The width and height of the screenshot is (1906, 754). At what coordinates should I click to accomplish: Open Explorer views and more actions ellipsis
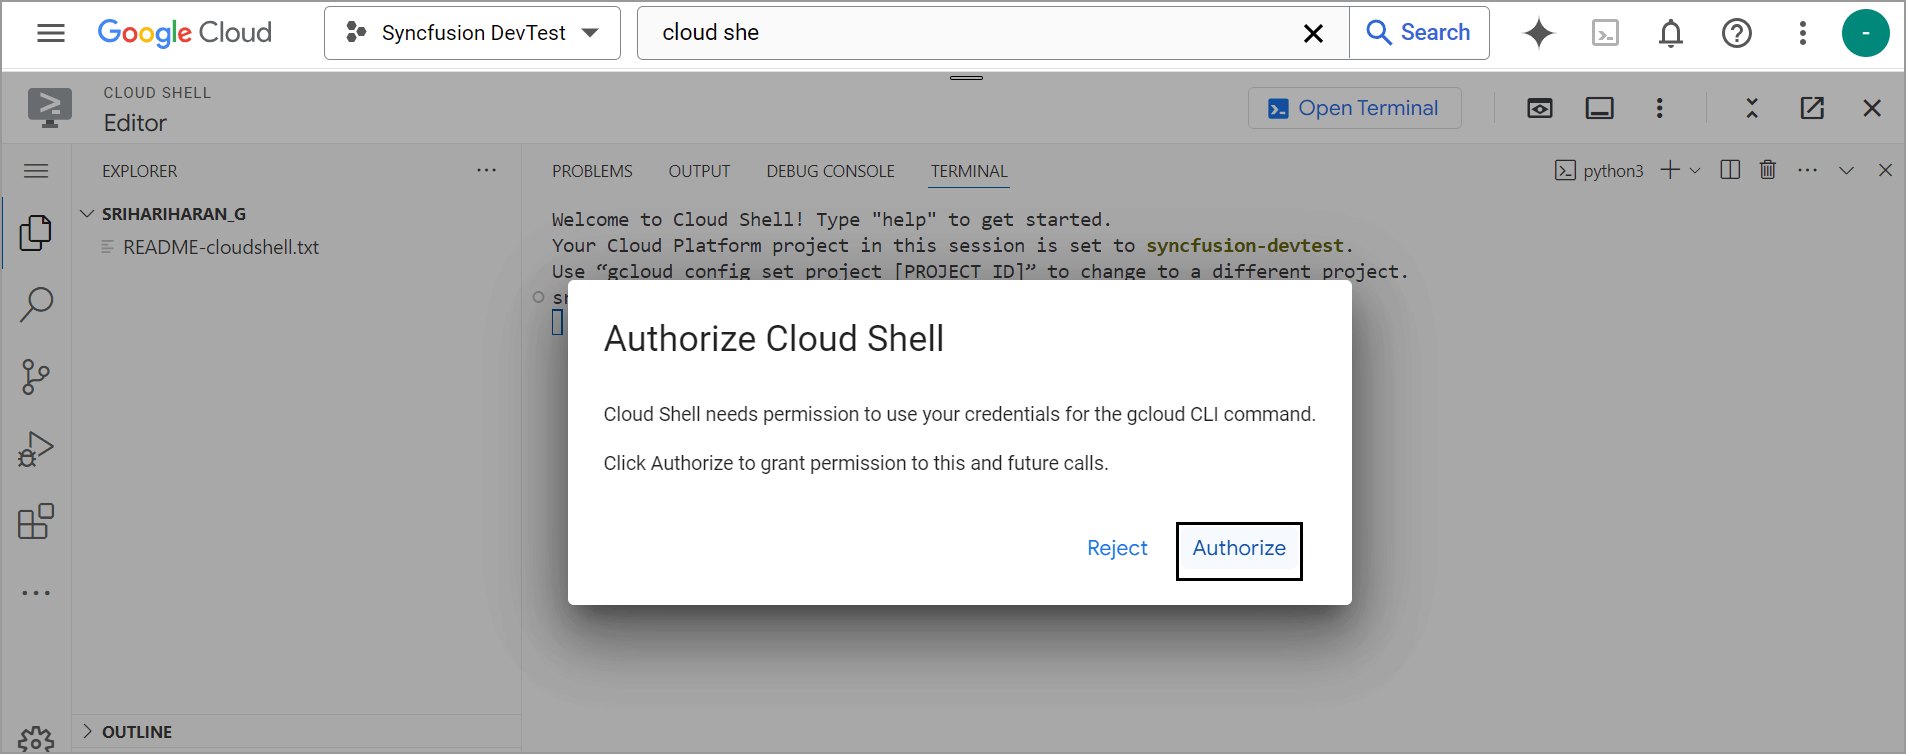pyautogui.click(x=487, y=171)
